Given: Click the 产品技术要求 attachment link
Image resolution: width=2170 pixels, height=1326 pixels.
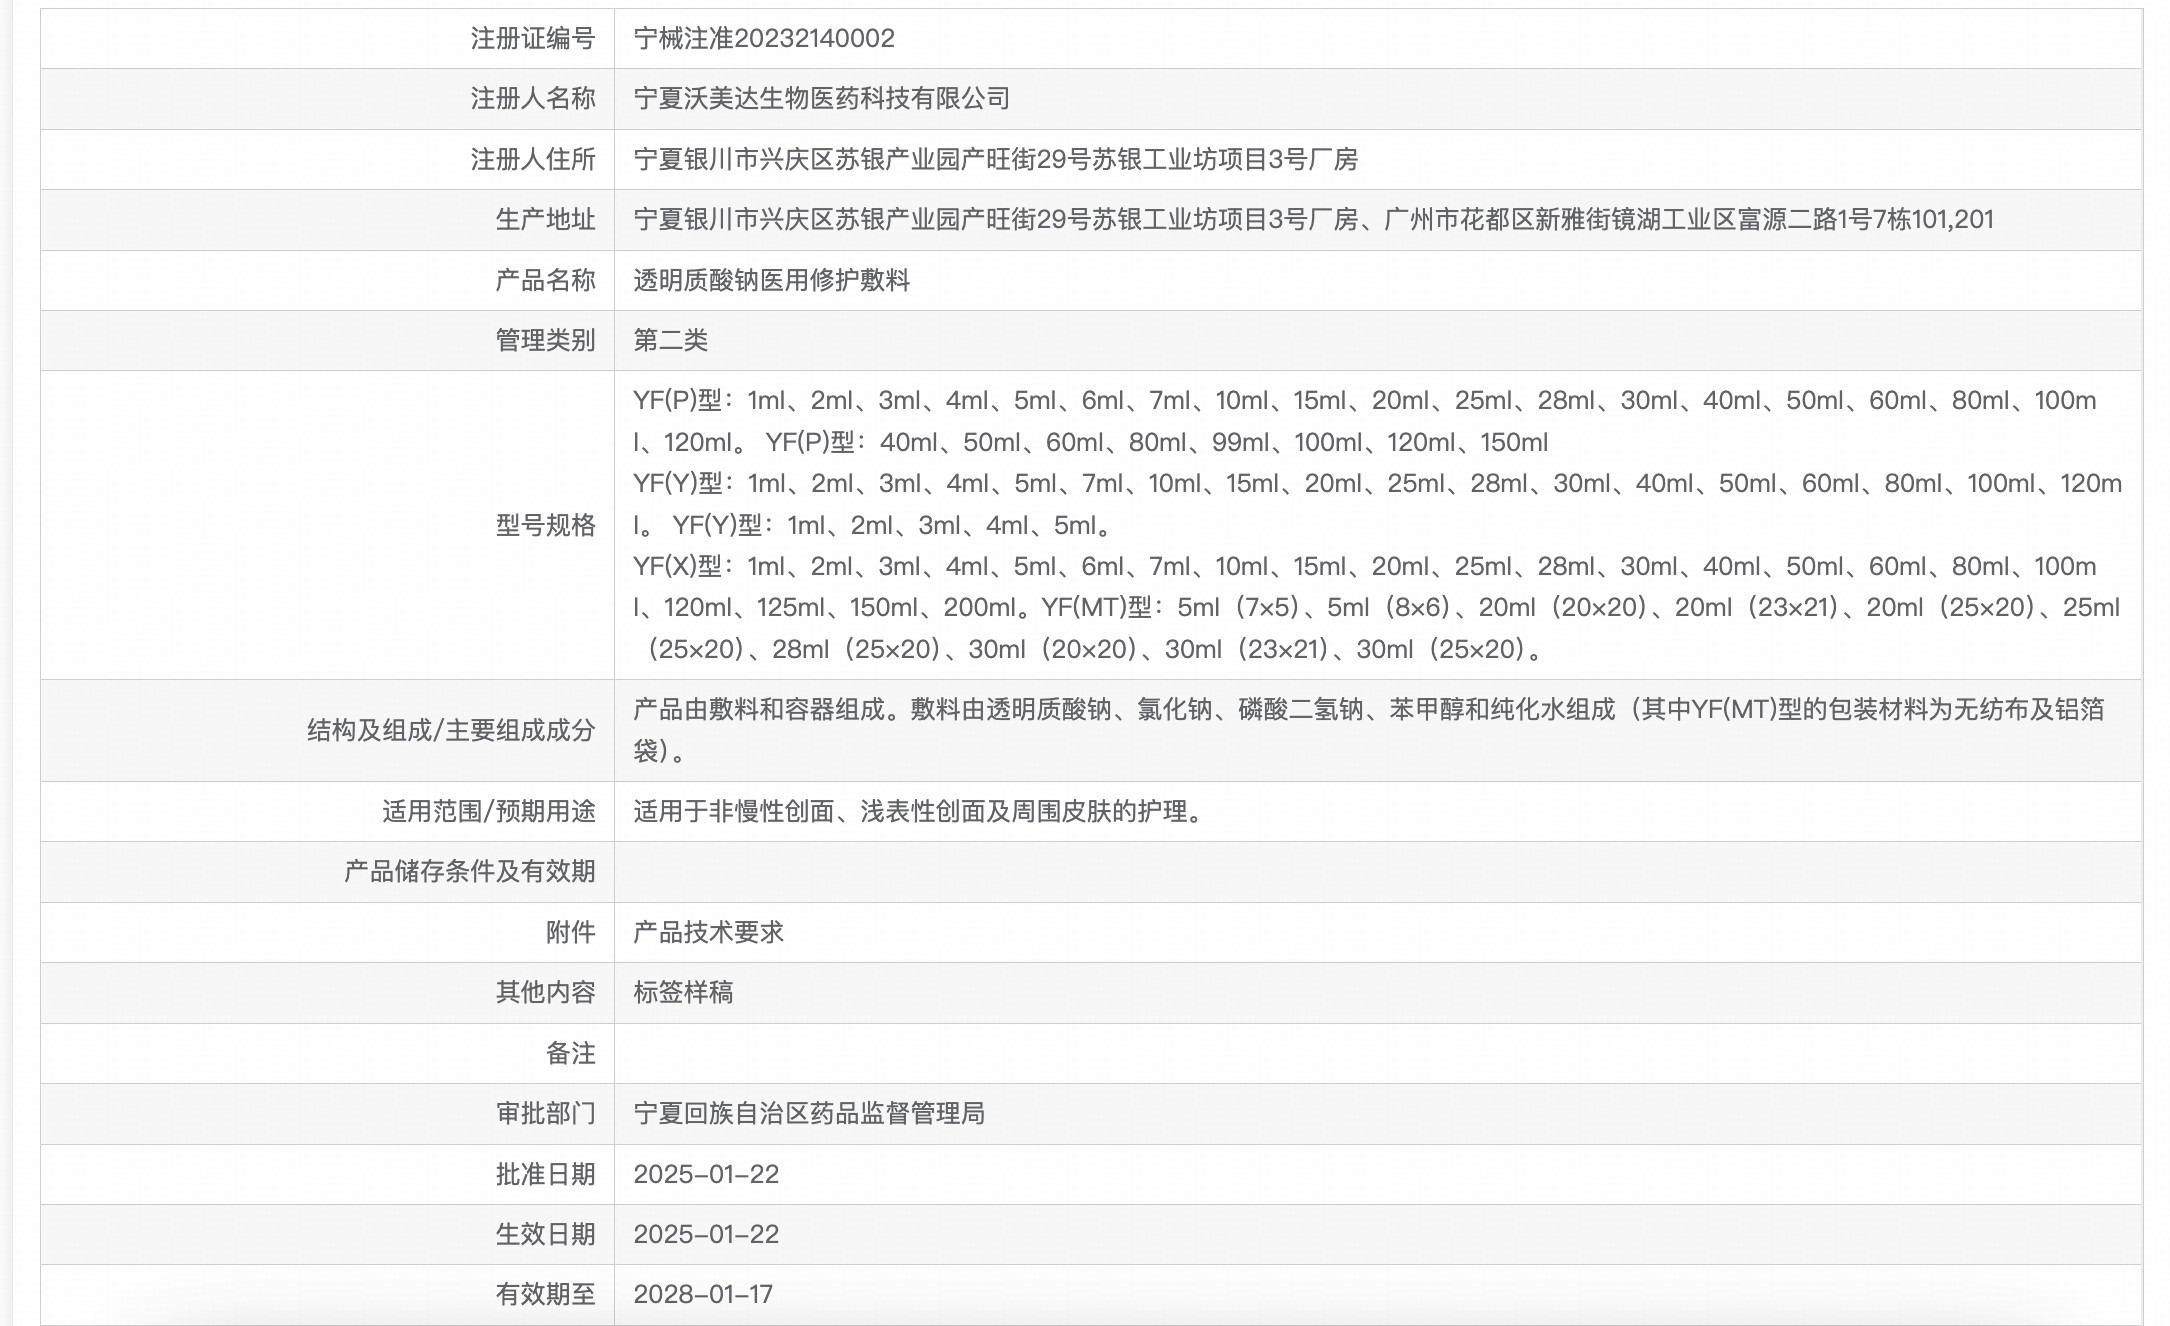Looking at the screenshot, I should (x=708, y=932).
